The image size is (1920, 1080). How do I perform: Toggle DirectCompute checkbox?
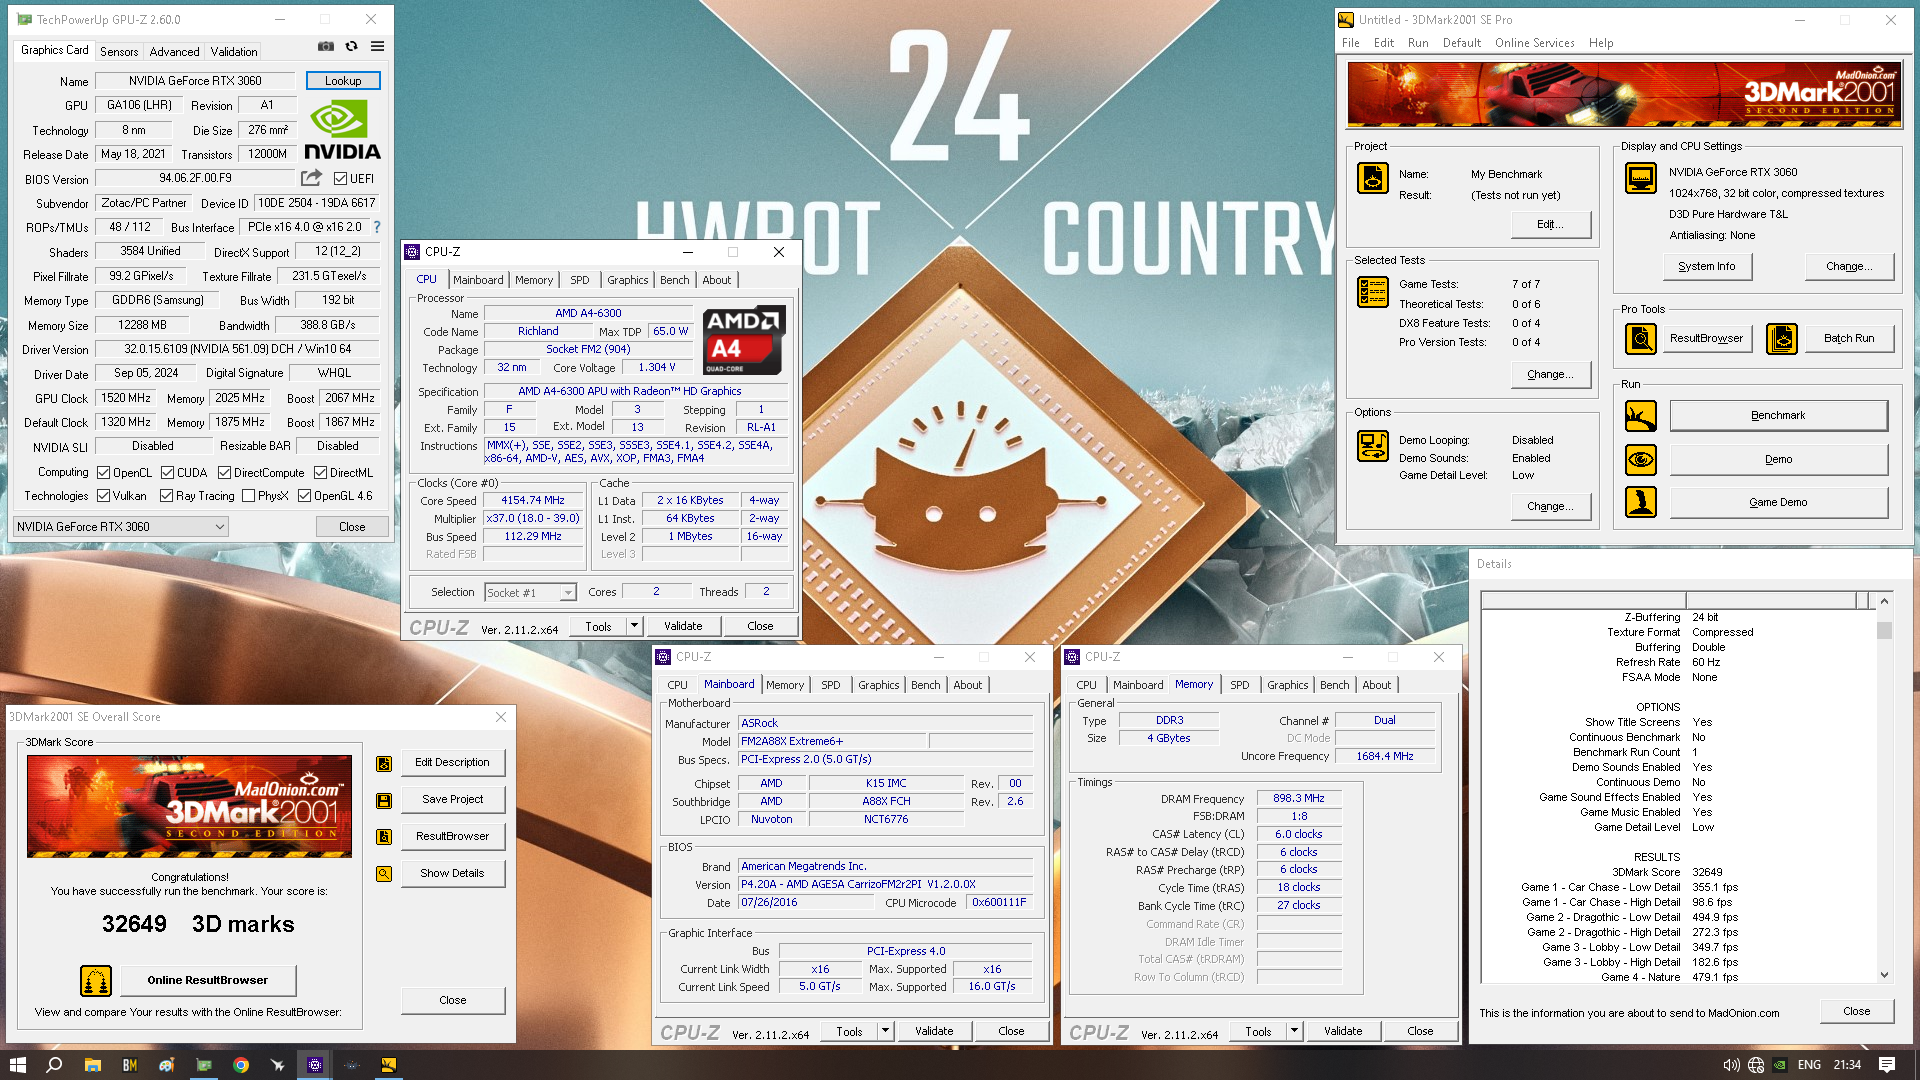click(224, 473)
